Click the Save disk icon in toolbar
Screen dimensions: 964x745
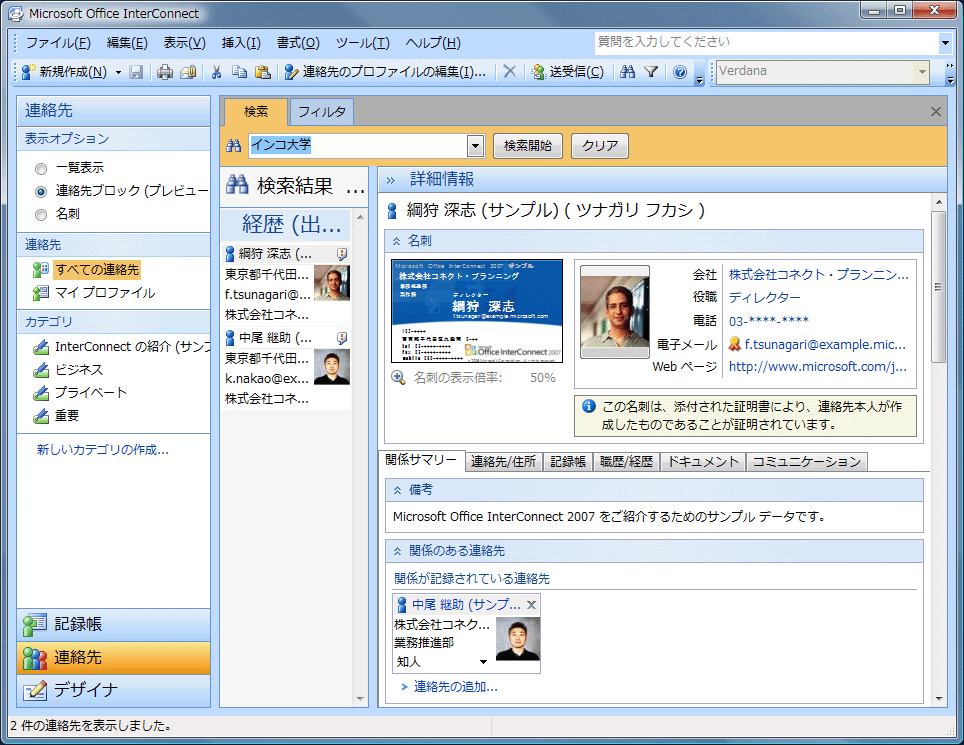click(x=136, y=72)
